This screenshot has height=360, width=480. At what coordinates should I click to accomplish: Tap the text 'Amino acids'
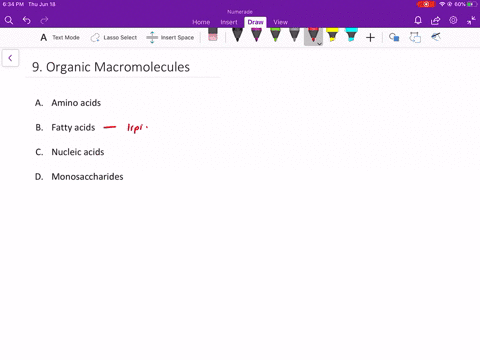click(x=76, y=103)
